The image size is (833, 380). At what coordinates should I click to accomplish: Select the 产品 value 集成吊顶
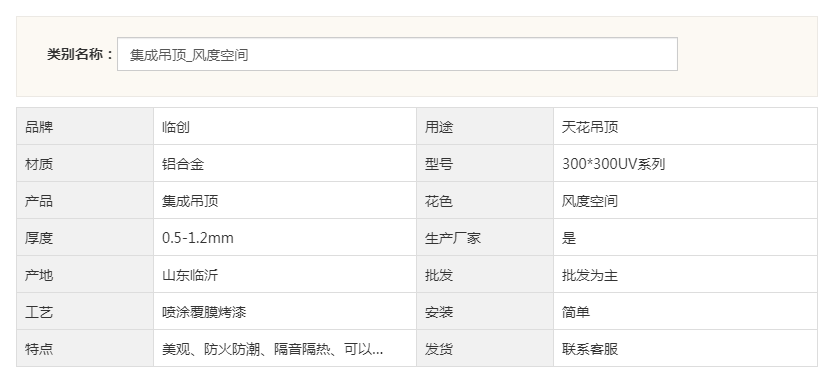click(190, 201)
